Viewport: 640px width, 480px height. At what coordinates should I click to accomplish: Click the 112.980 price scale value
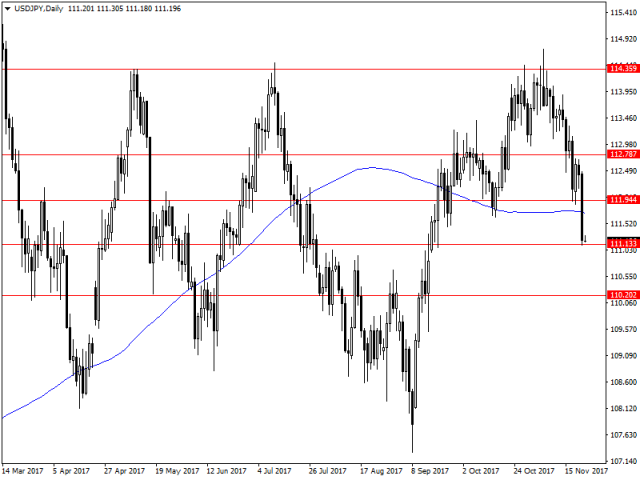pos(623,144)
